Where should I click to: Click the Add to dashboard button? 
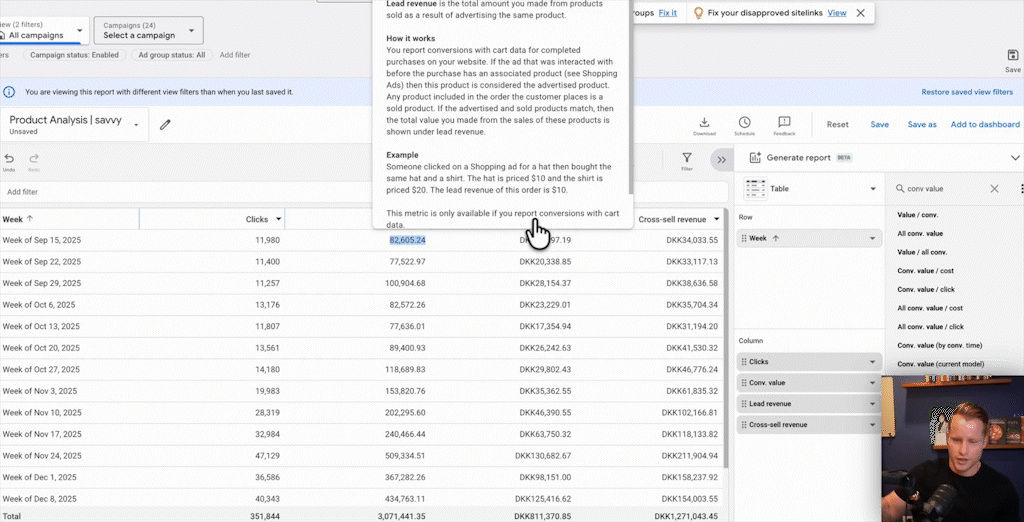984,125
